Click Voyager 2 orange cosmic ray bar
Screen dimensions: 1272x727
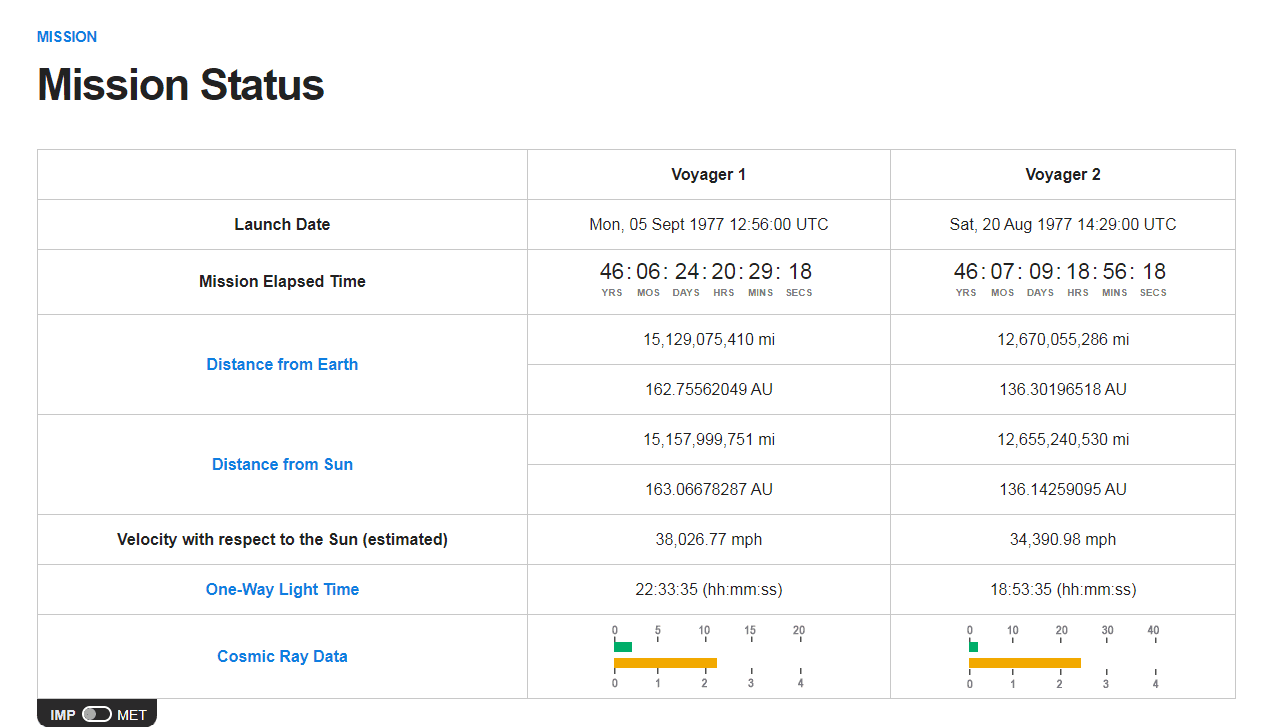pos(1025,663)
